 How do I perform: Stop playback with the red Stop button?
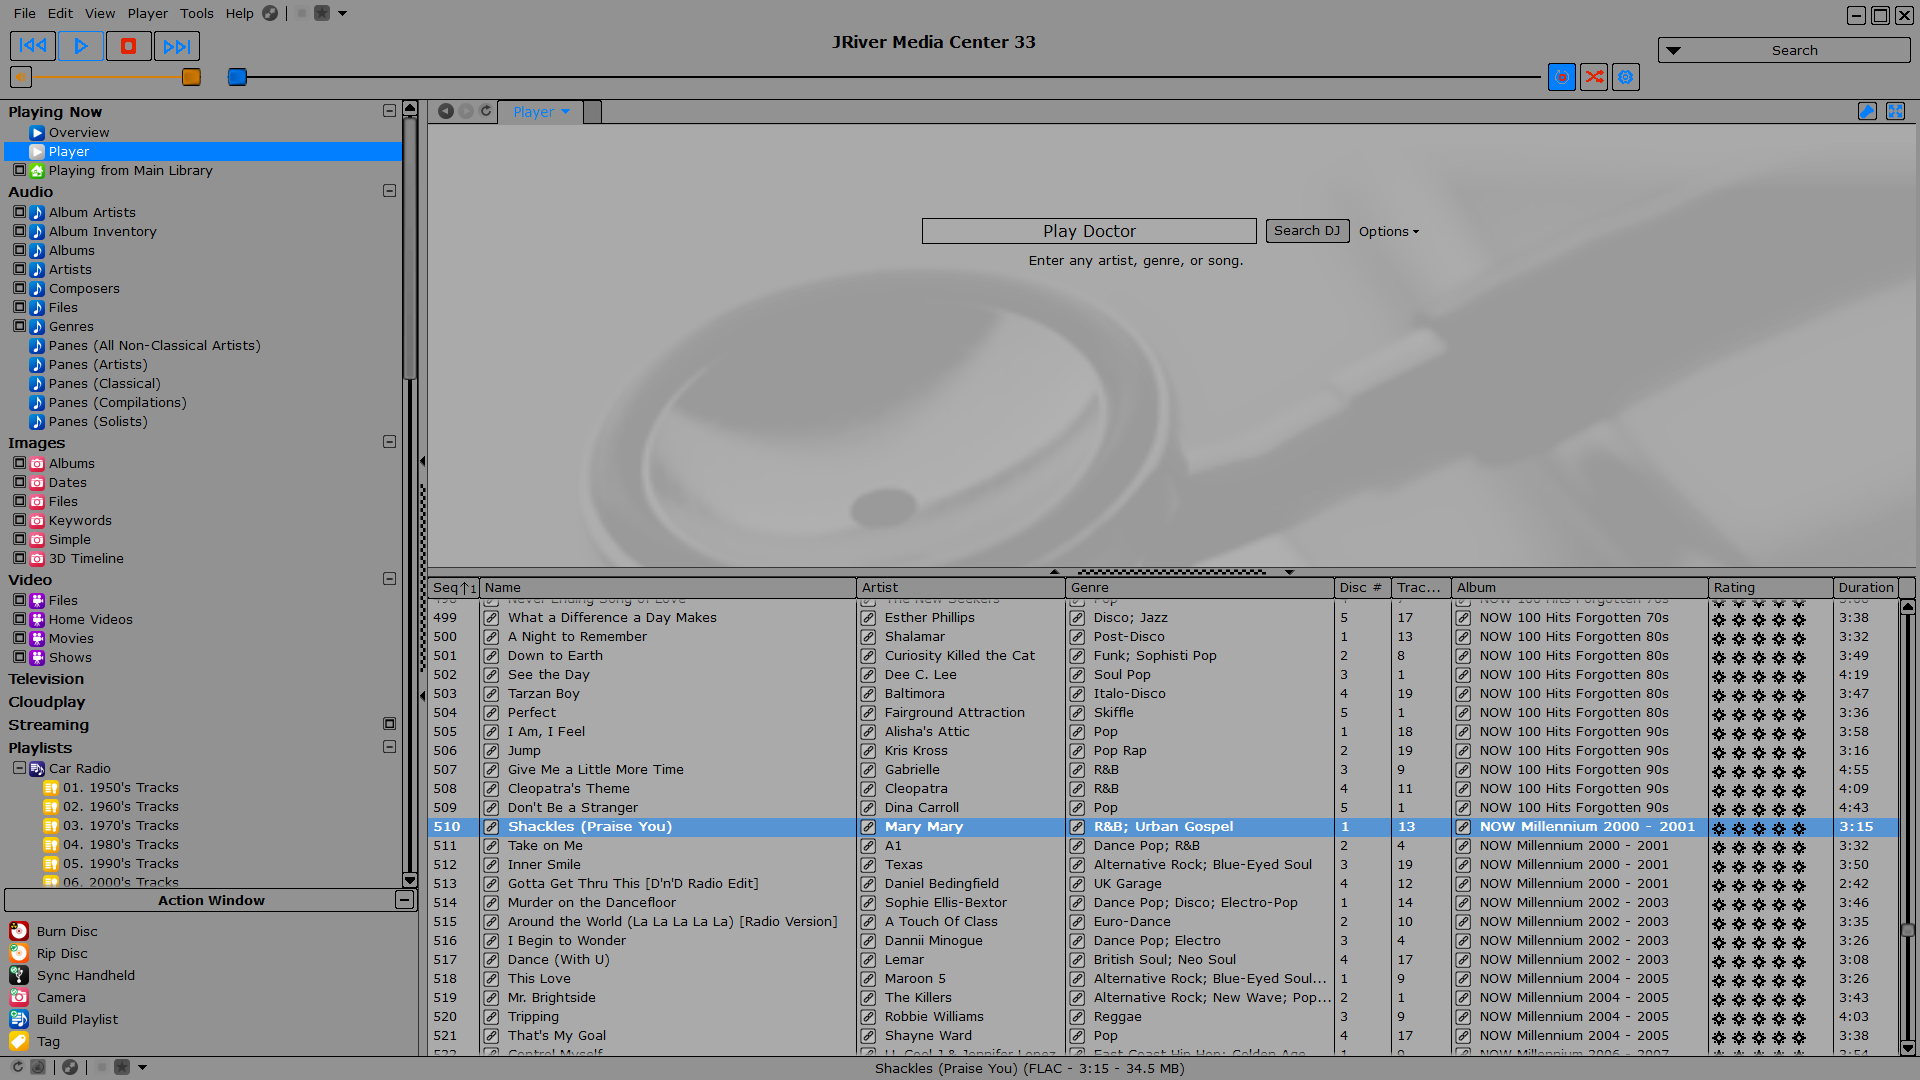coord(129,46)
